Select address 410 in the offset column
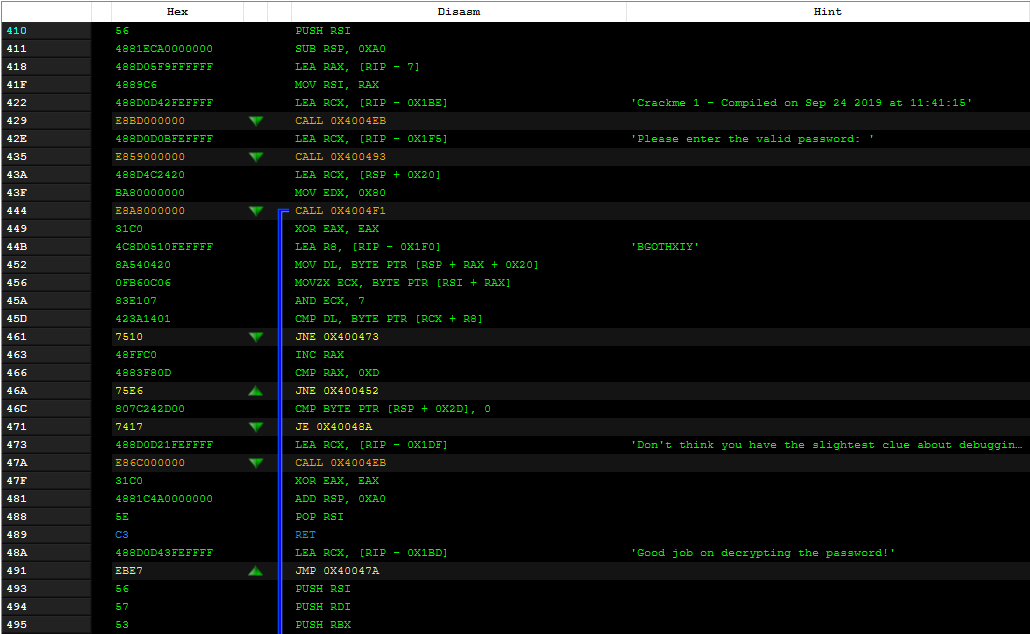1030x634 pixels. [16, 31]
